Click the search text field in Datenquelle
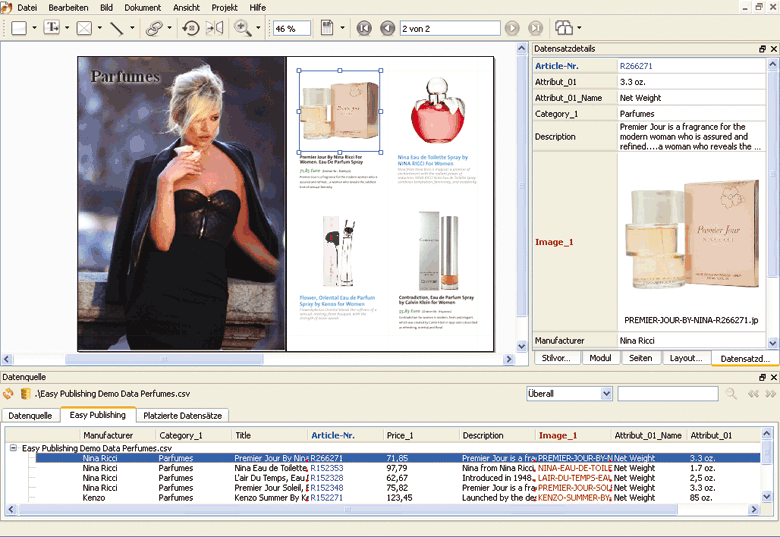Screen dimensions: 780x537 [x=668, y=394]
